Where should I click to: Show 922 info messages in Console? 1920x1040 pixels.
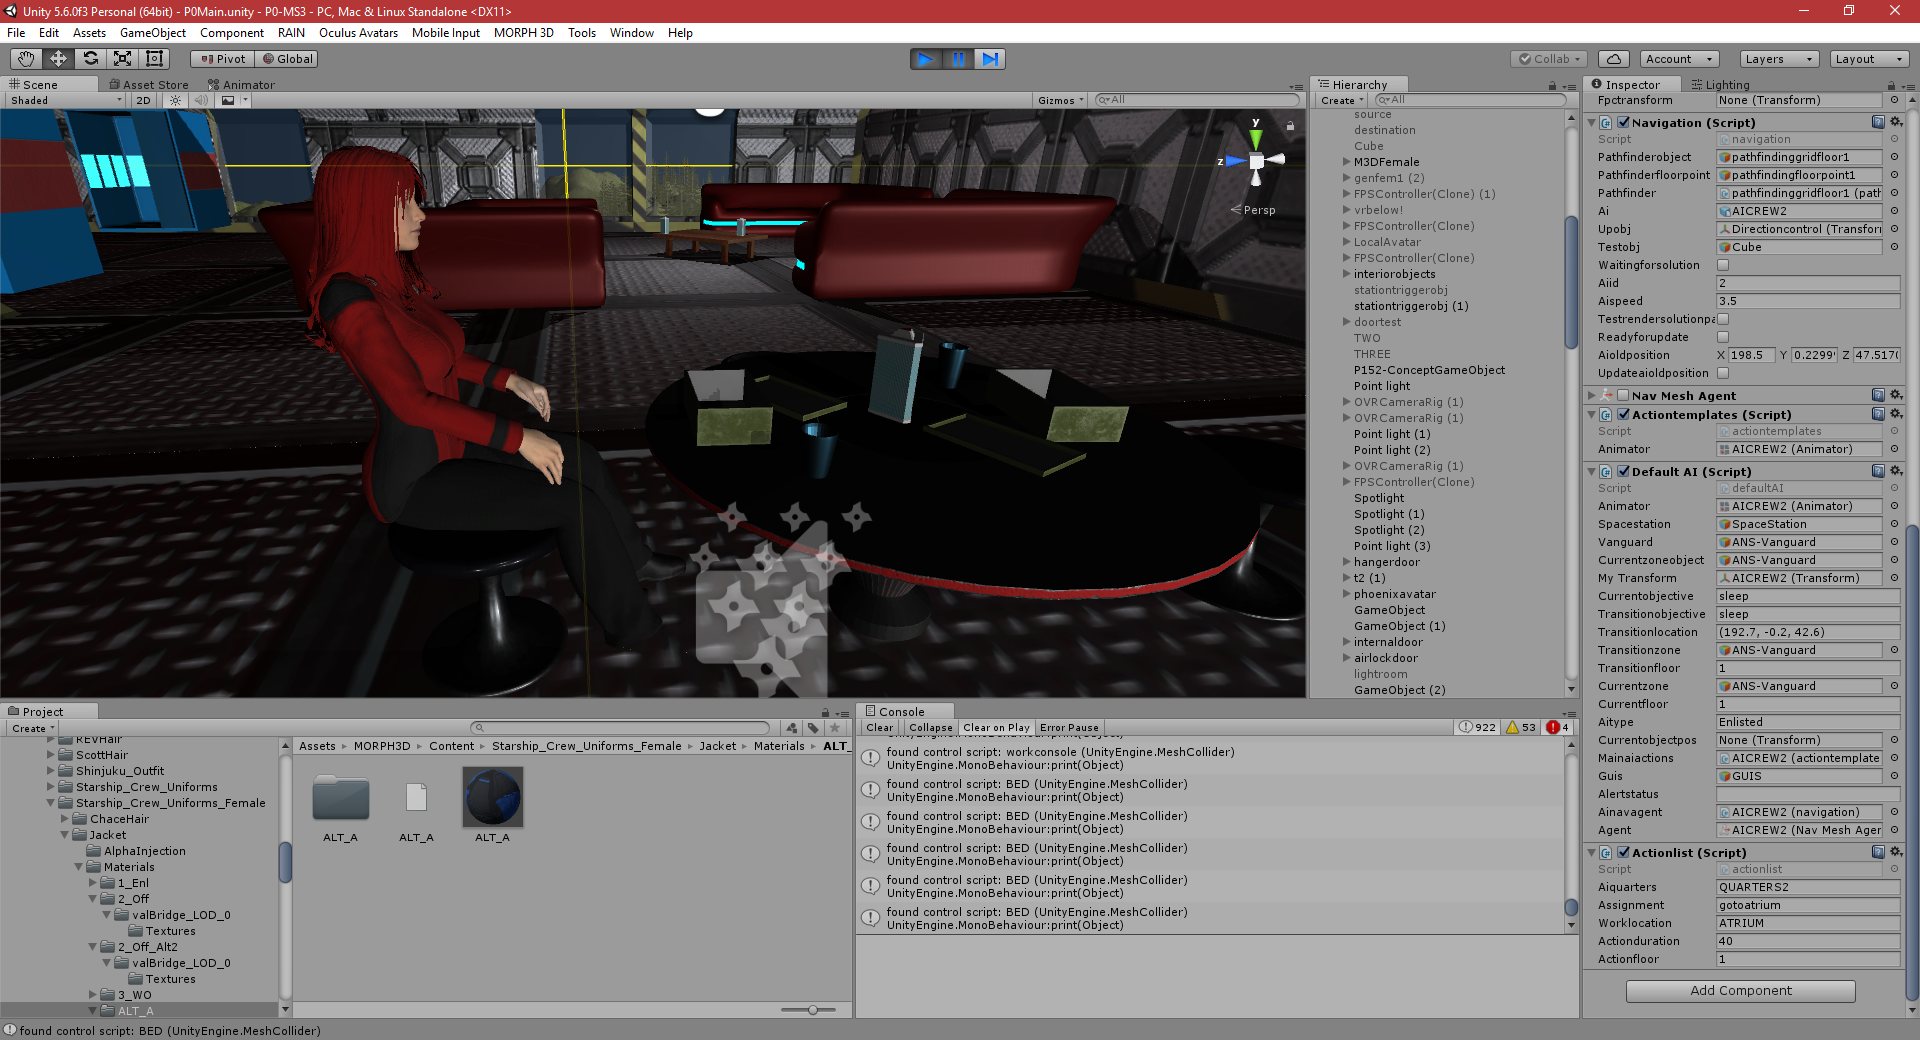[x=1478, y=727]
